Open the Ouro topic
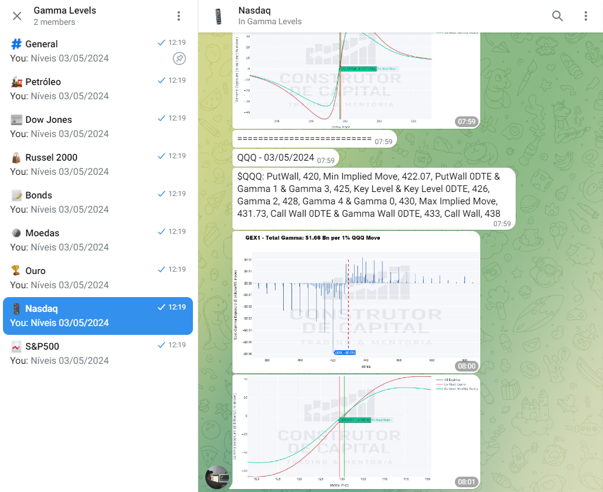The height and width of the screenshot is (492, 603). 98,277
